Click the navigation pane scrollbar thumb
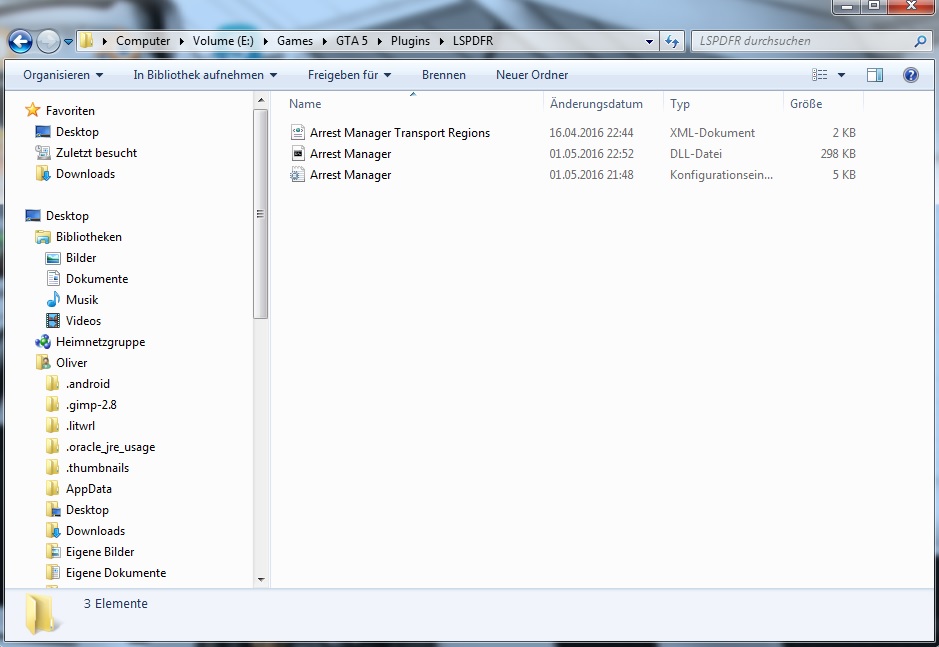Image resolution: width=939 pixels, height=647 pixels. click(261, 214)
